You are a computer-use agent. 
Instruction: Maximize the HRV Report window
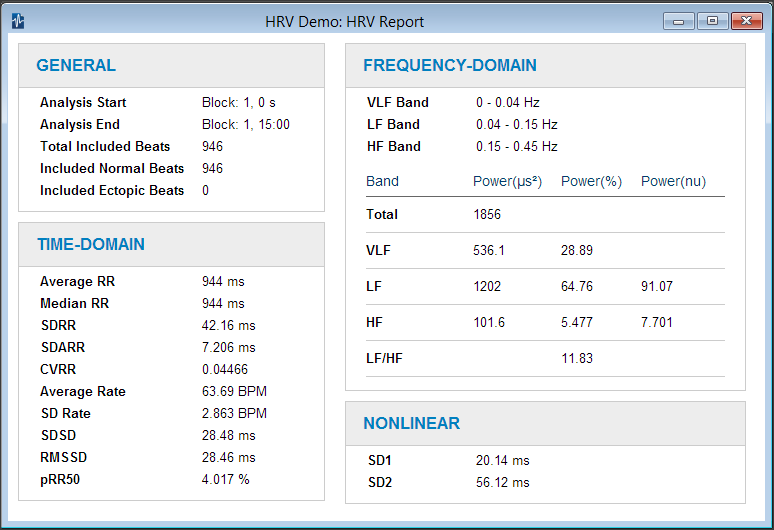(x=711, y=21)
